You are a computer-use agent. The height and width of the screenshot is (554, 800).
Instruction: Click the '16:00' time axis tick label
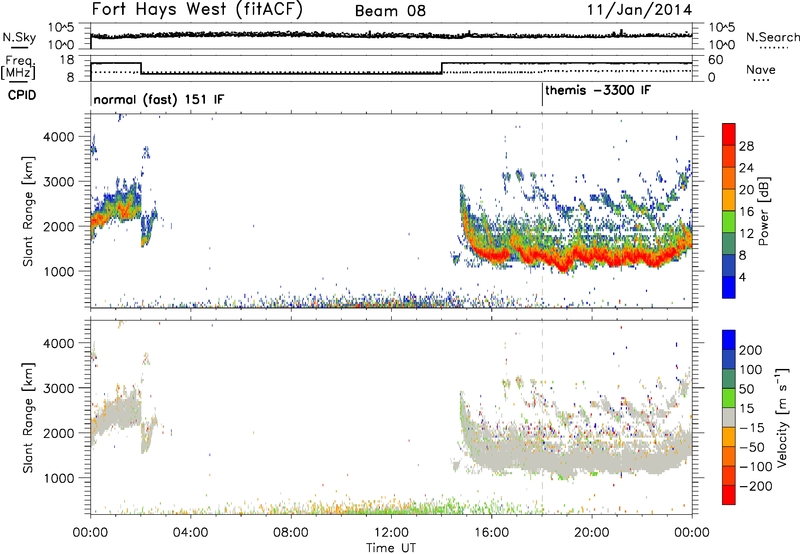(x=491, y=533)
